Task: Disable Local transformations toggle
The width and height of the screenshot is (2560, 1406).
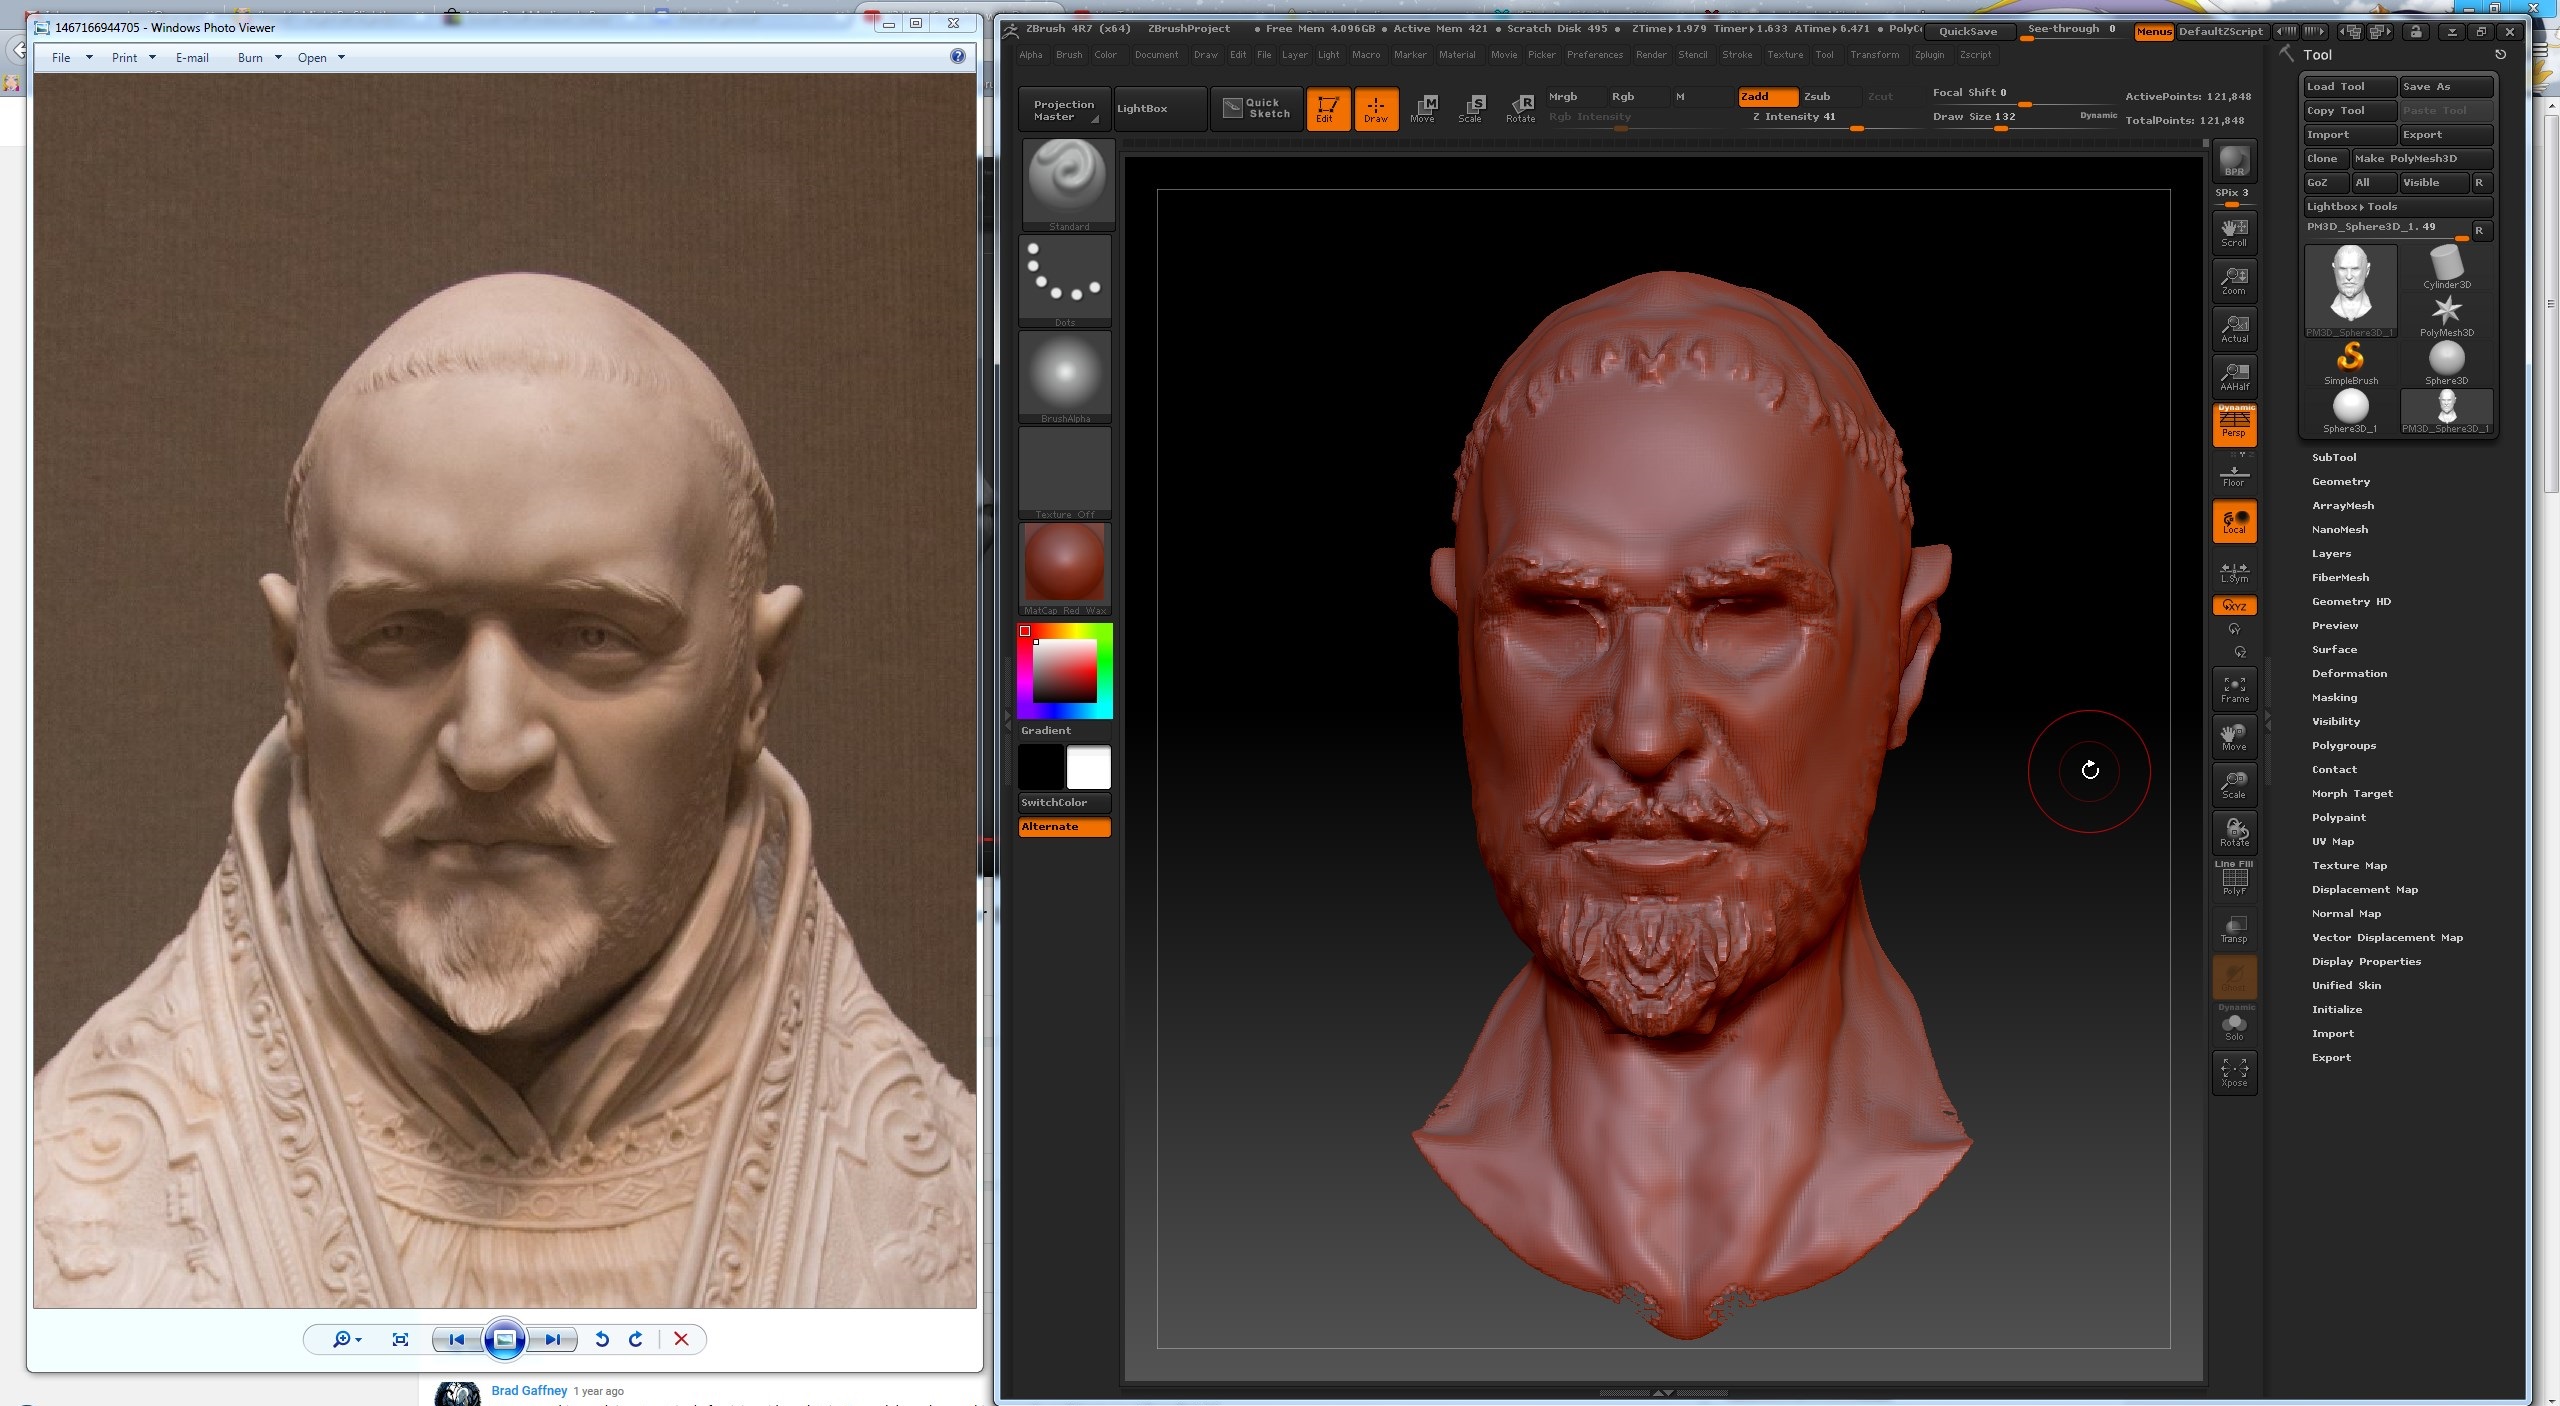Action: click(2233, 522)
